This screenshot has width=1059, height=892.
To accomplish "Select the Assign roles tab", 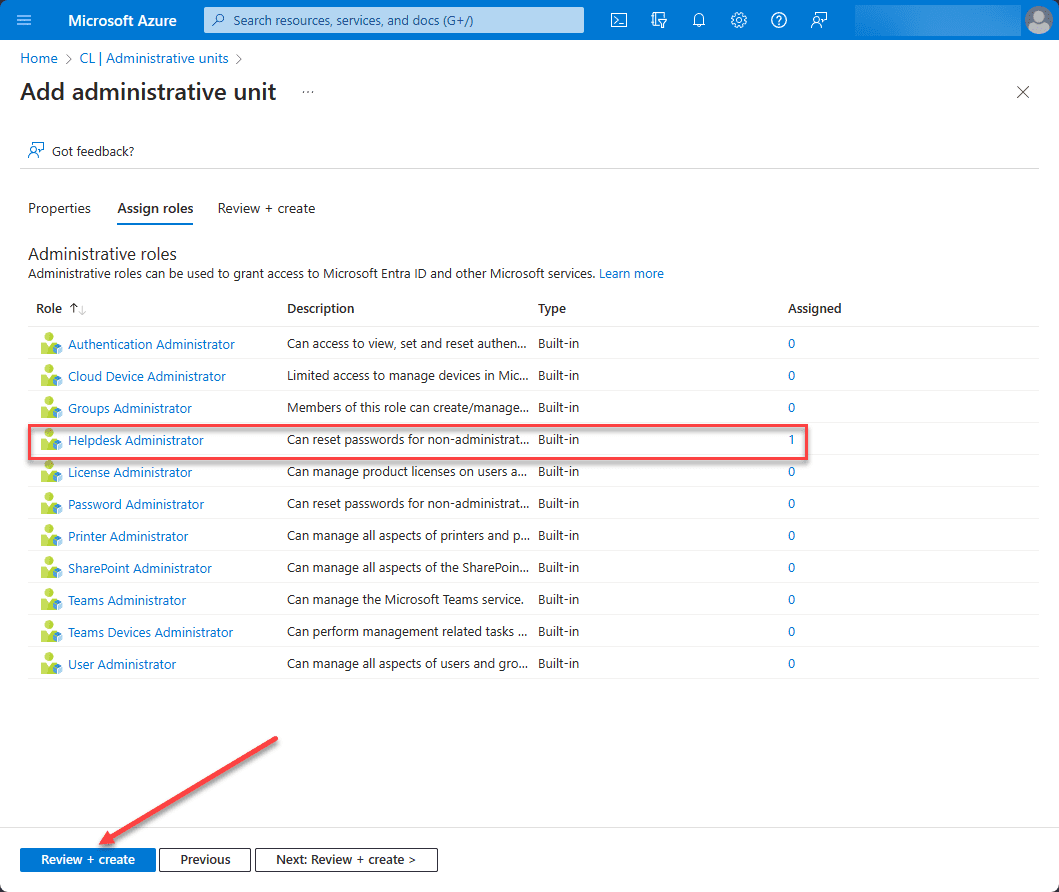I will [155, 209].
